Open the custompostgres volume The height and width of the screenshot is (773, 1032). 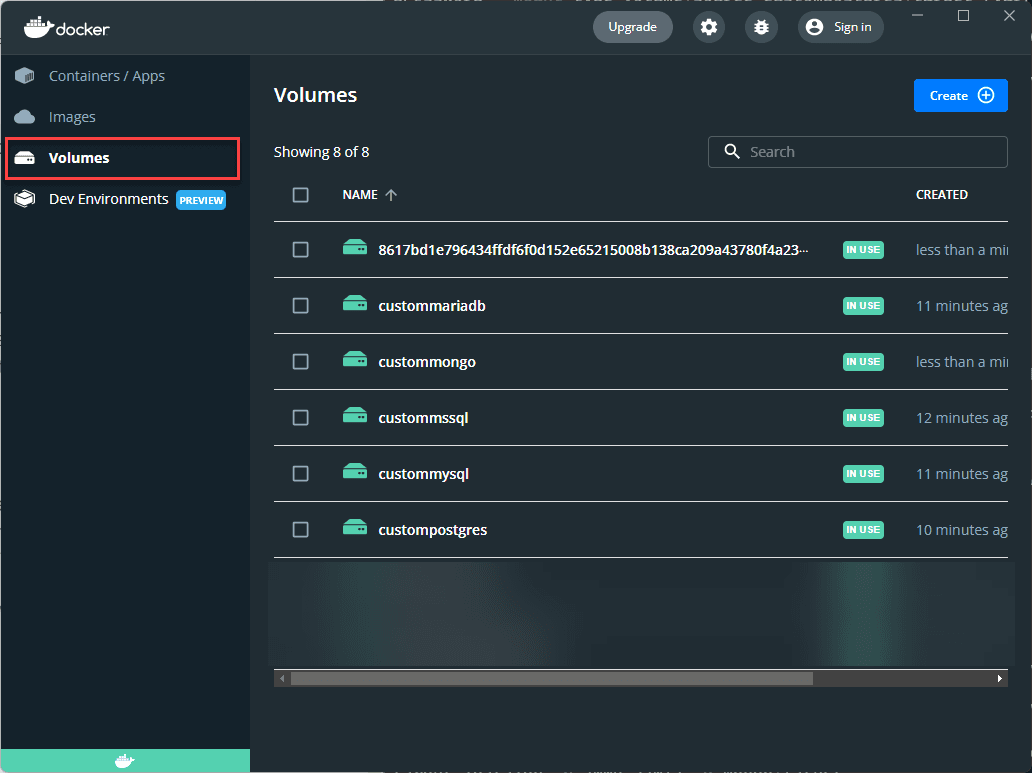(432, 529)
